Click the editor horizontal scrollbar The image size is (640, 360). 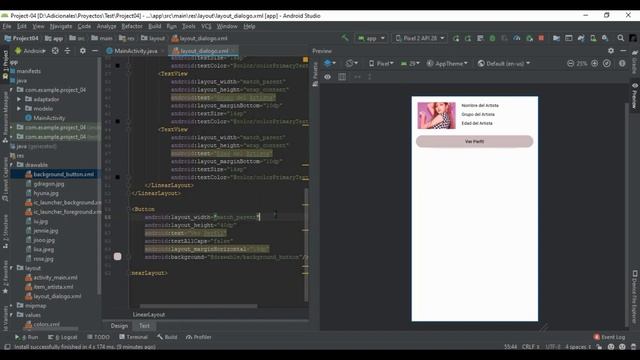(198, 306)
